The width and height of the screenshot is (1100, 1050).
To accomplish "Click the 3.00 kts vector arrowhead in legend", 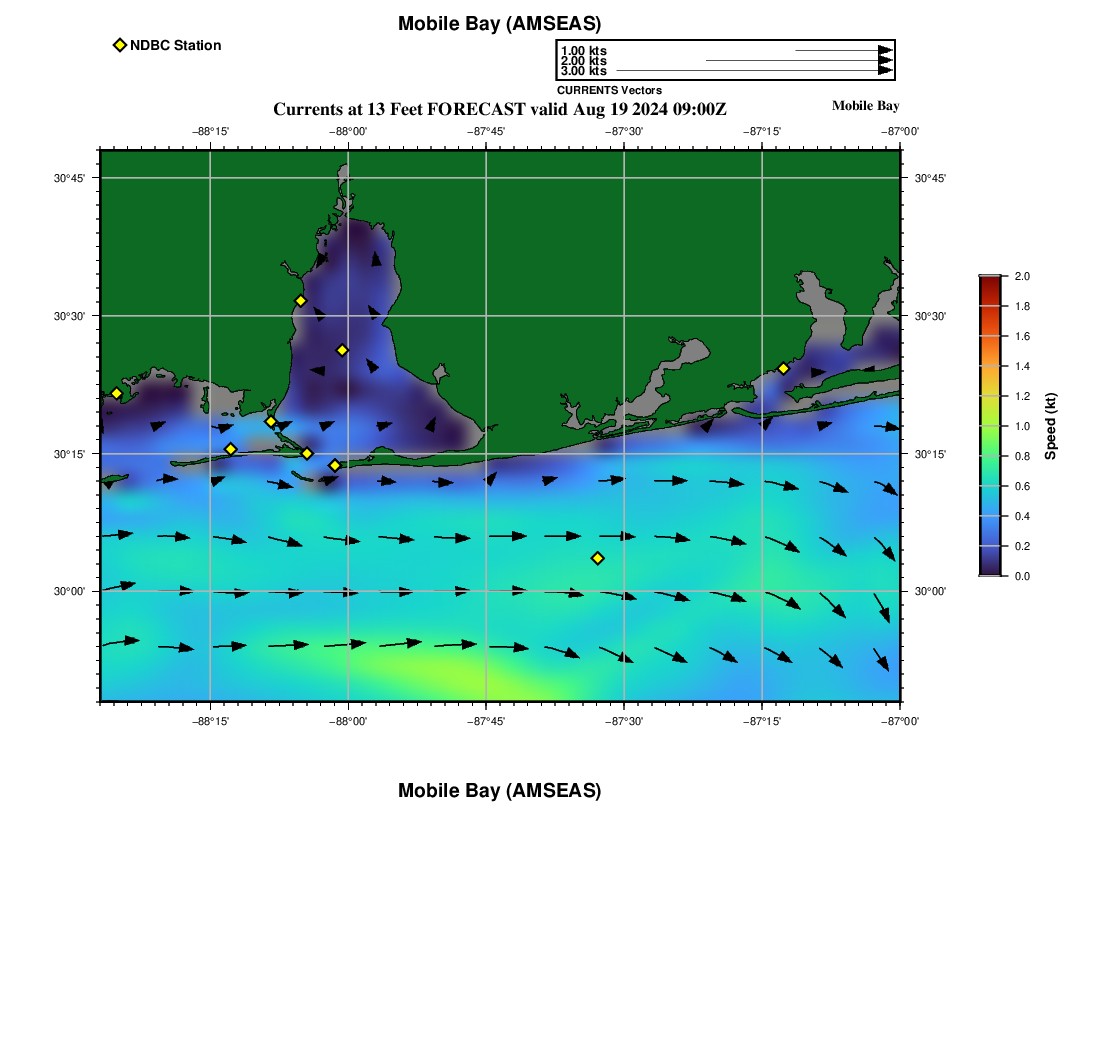I will pyautogui.click(x=885, y=71).
